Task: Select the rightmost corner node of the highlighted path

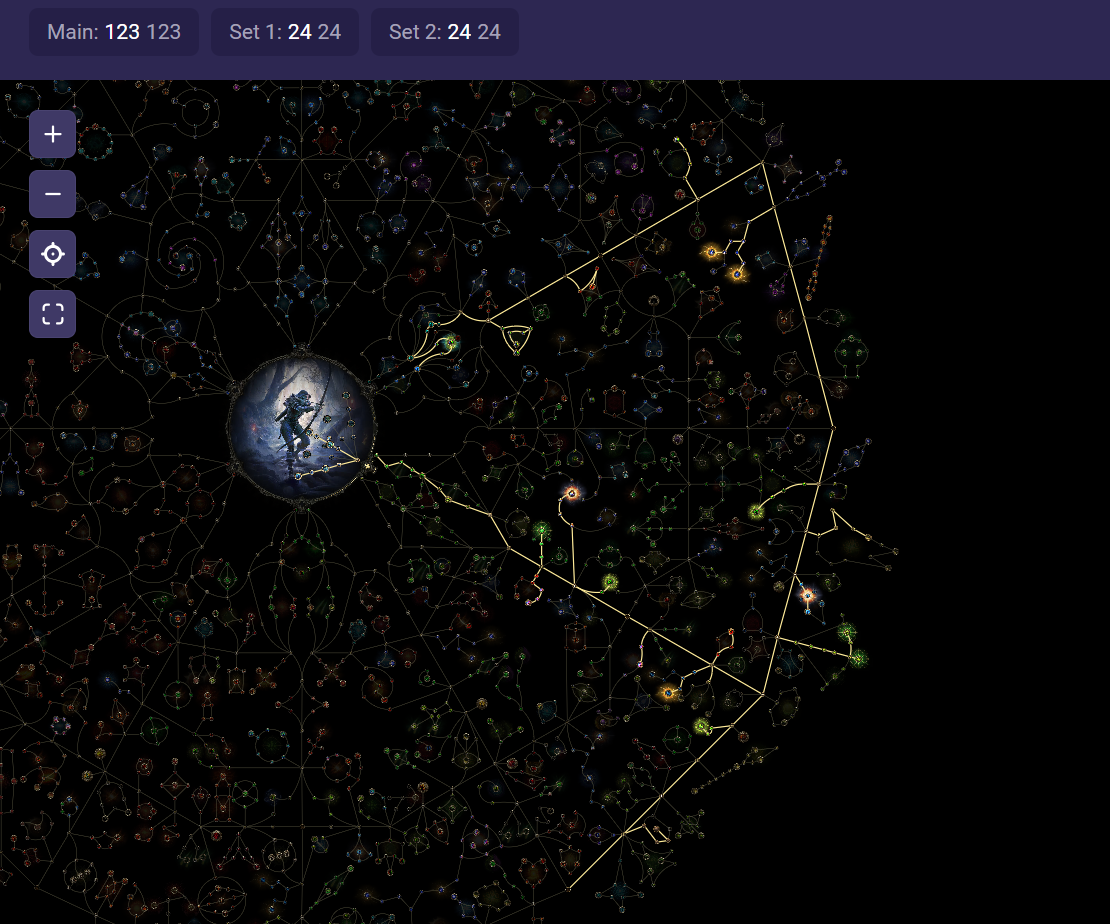Action: (833, 428)
